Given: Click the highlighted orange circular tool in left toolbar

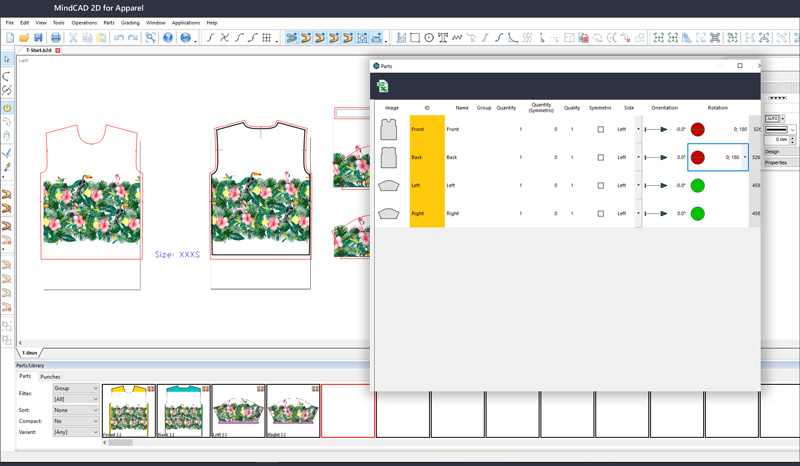Looking at the screenshot, I should click(x=7, y=108).
